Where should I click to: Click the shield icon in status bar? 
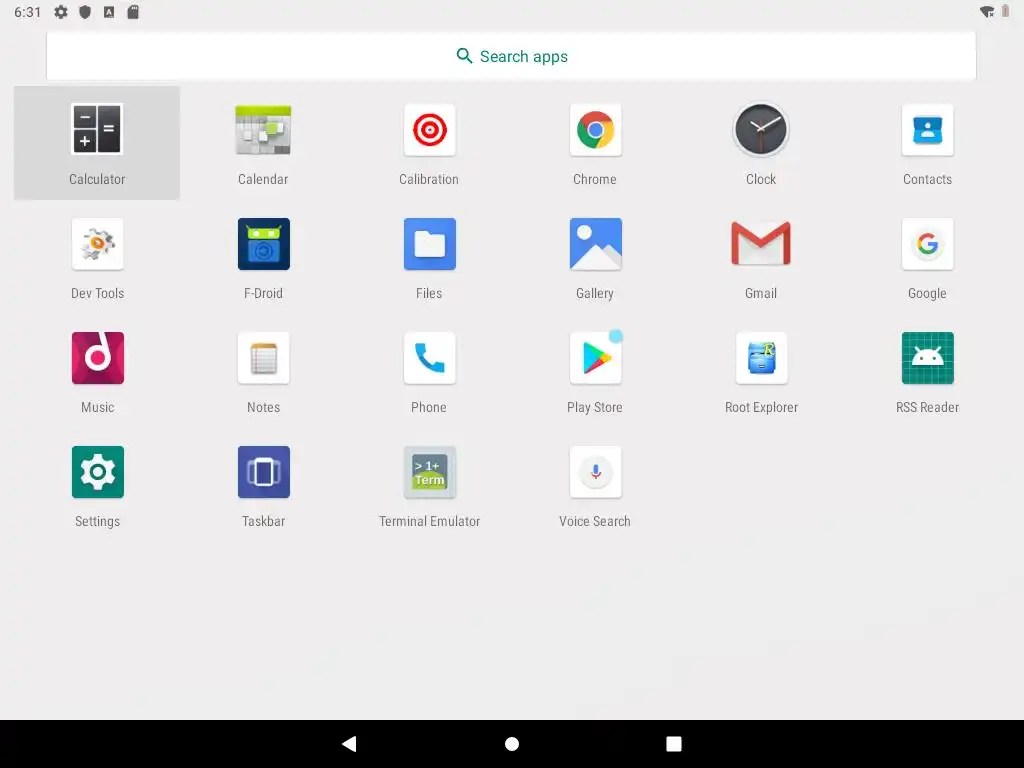85,12
